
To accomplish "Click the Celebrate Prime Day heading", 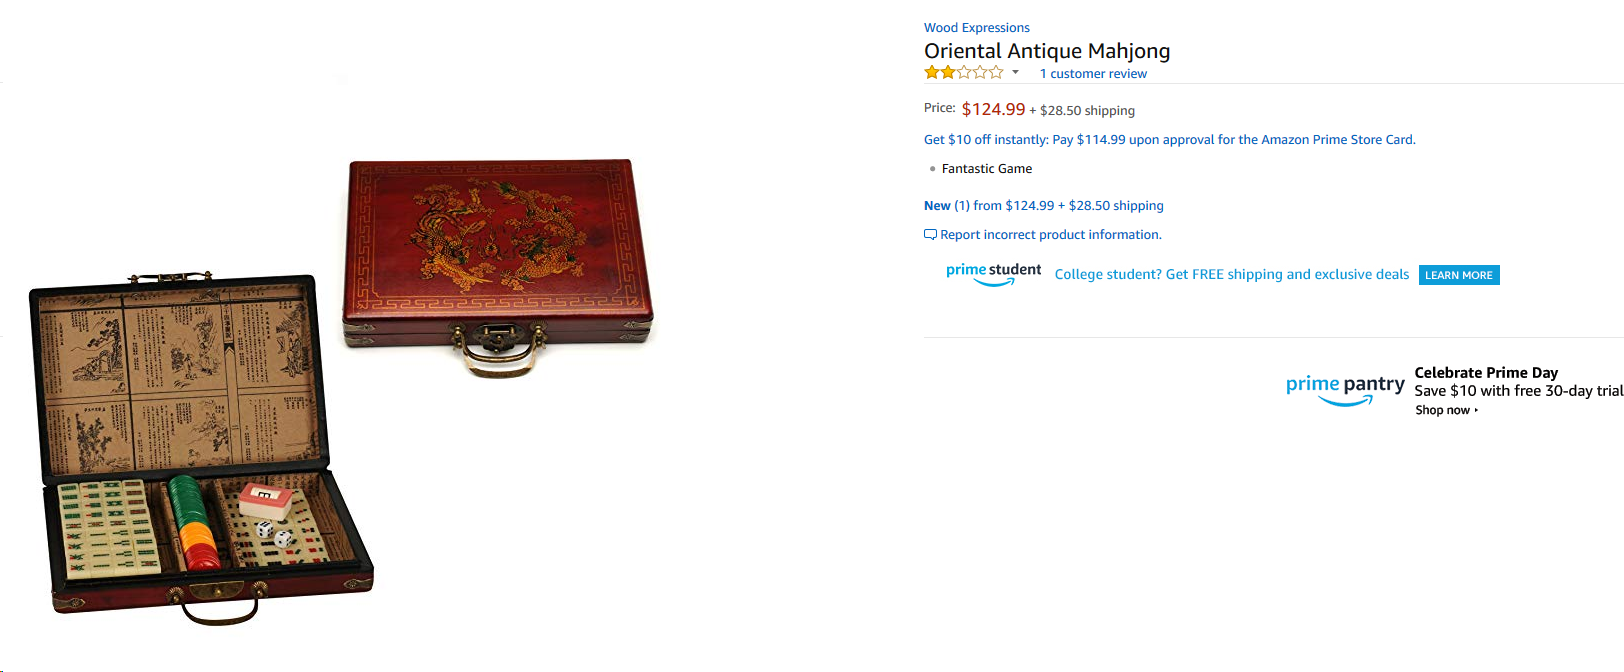I will tap(1486, 373).
